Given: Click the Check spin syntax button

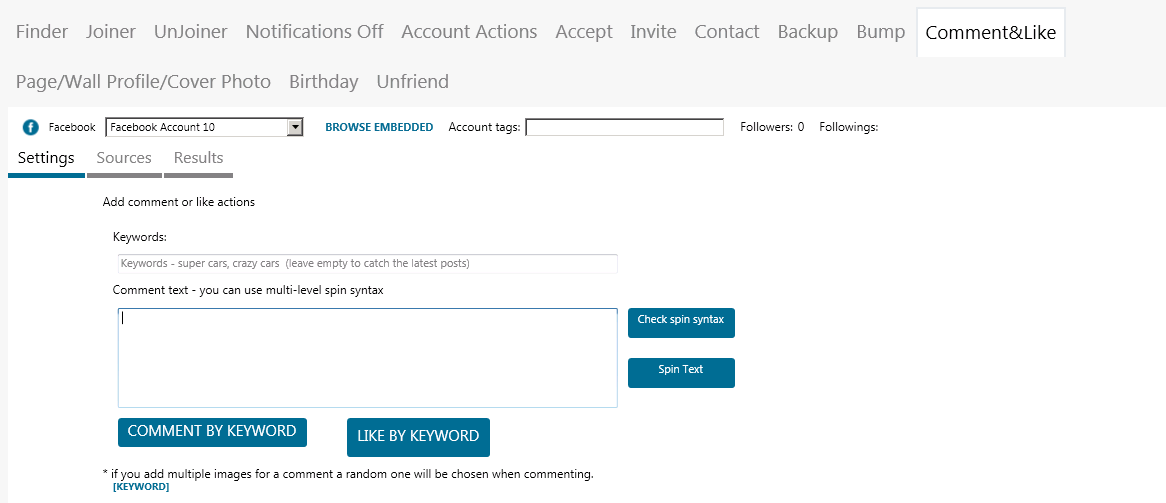Looking at the screenshot, I should coord(681,323).
